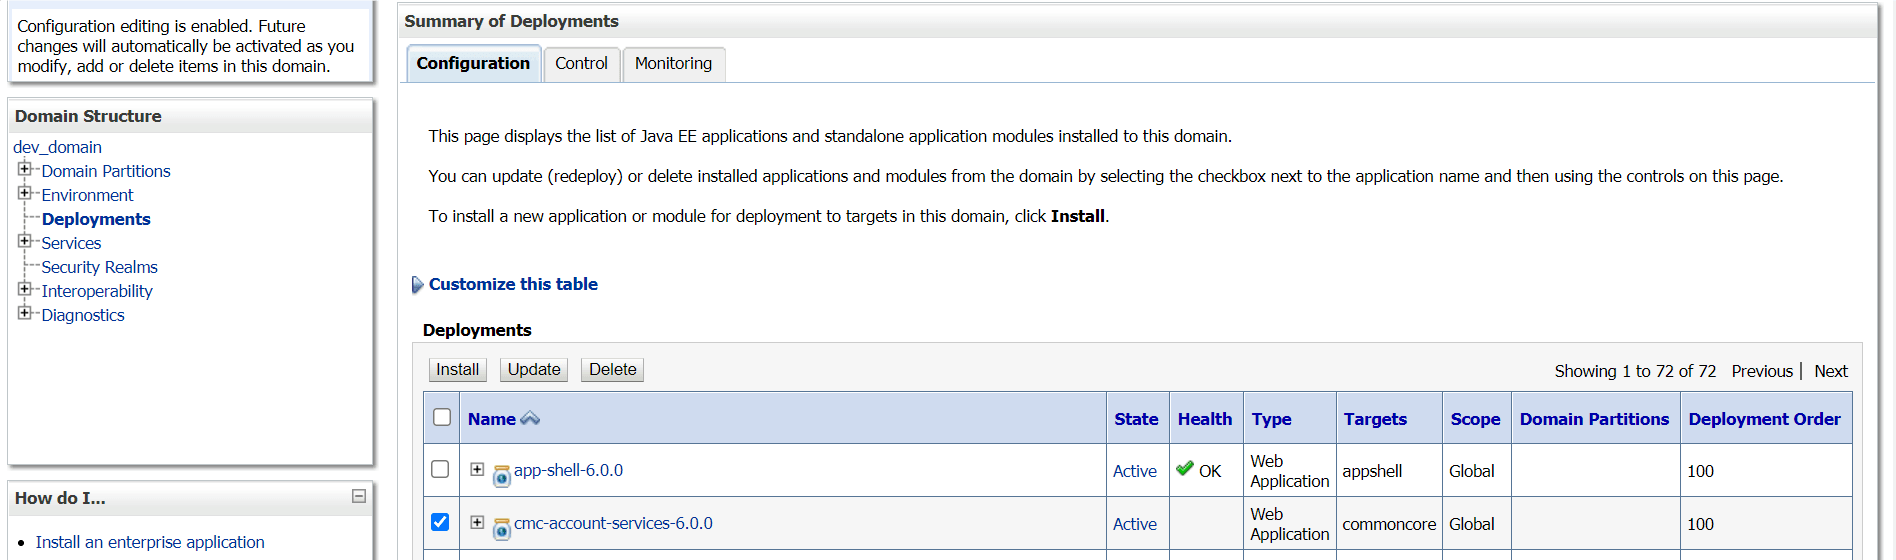Image resolution: width=1896 pixels, height=560 pixels.
Task: Click the Name column sort arrow icon
Action: 530,419
